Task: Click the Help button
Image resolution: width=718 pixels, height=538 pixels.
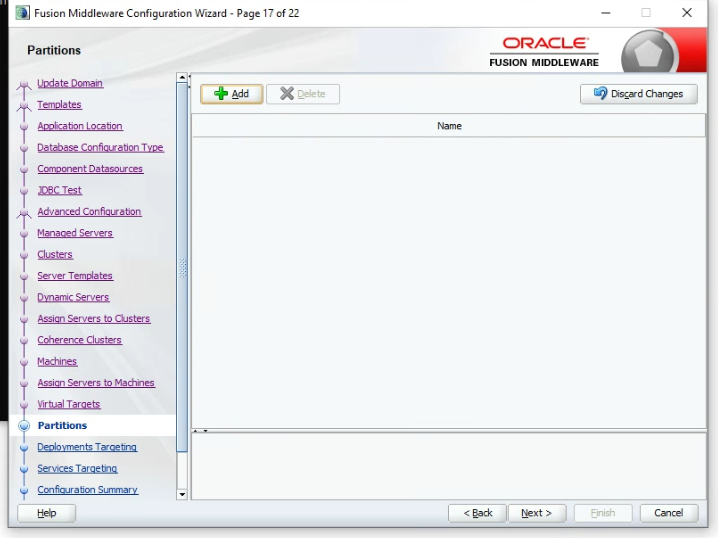Action: (47, 513)
